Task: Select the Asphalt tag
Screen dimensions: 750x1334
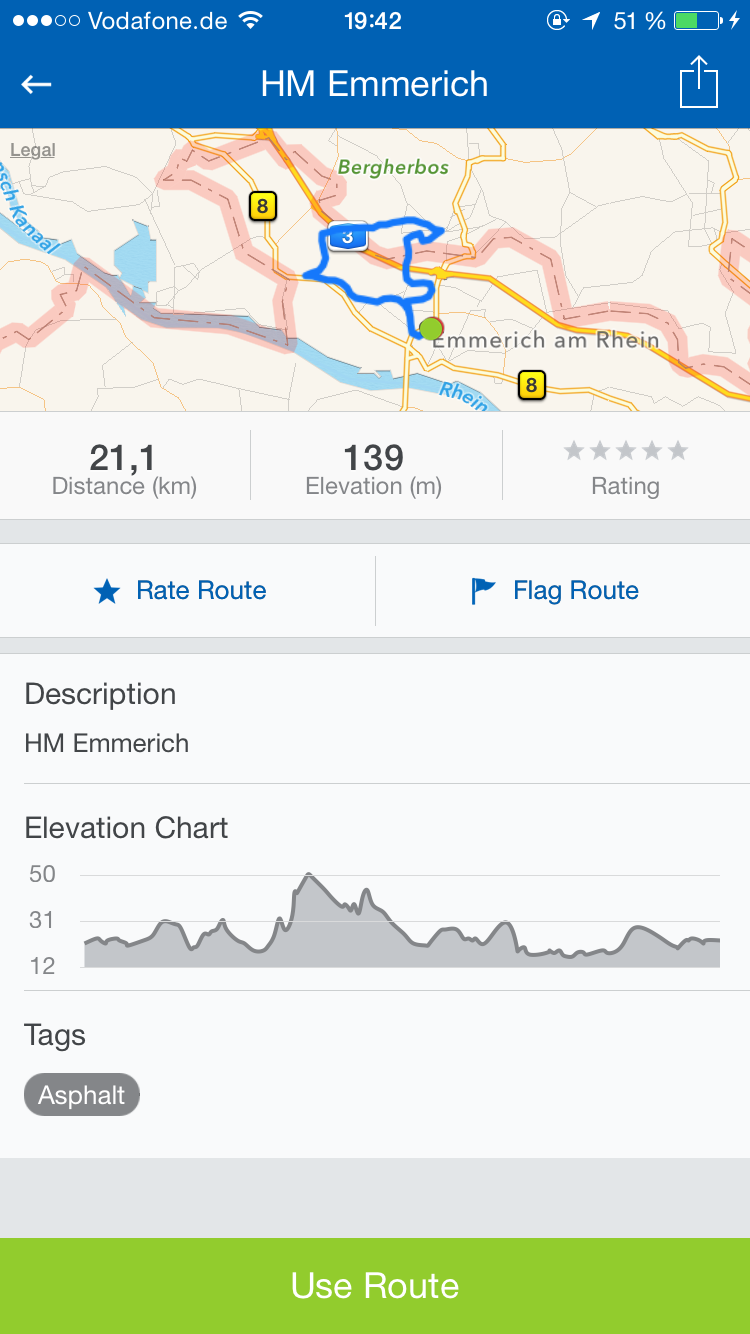Action: click(82, 1095)
